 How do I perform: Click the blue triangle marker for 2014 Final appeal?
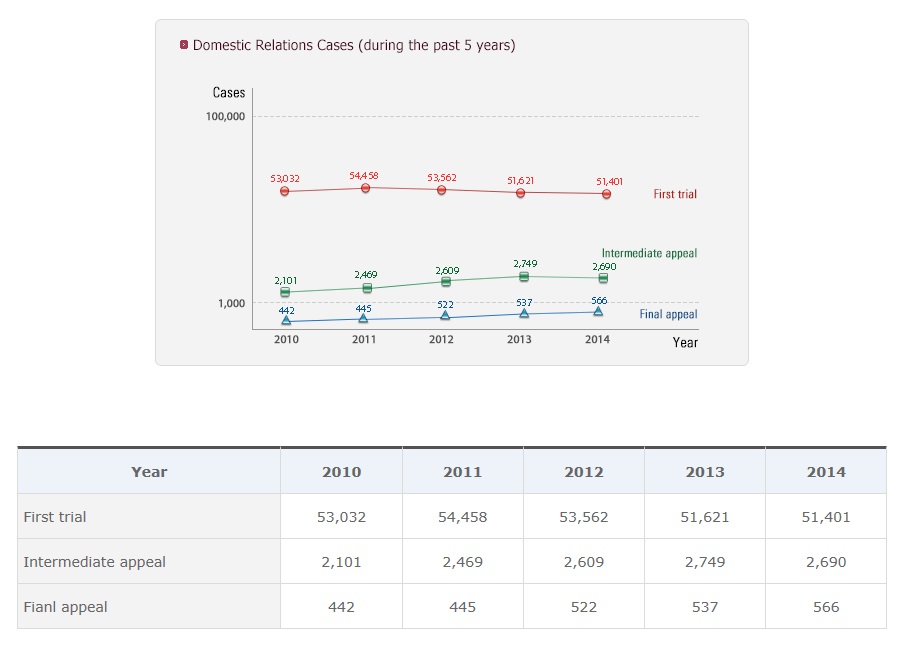pos(598,311)
